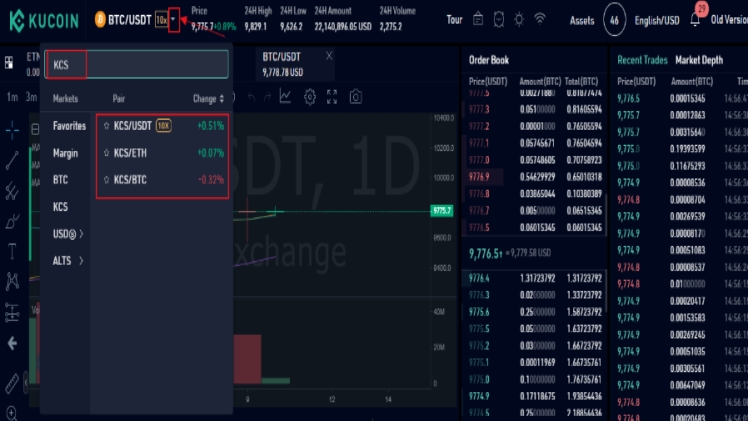Image resolution: width=748 pixels, height=421 pixels.
Task: Select the Margin market category
Action: coord(65,153)
